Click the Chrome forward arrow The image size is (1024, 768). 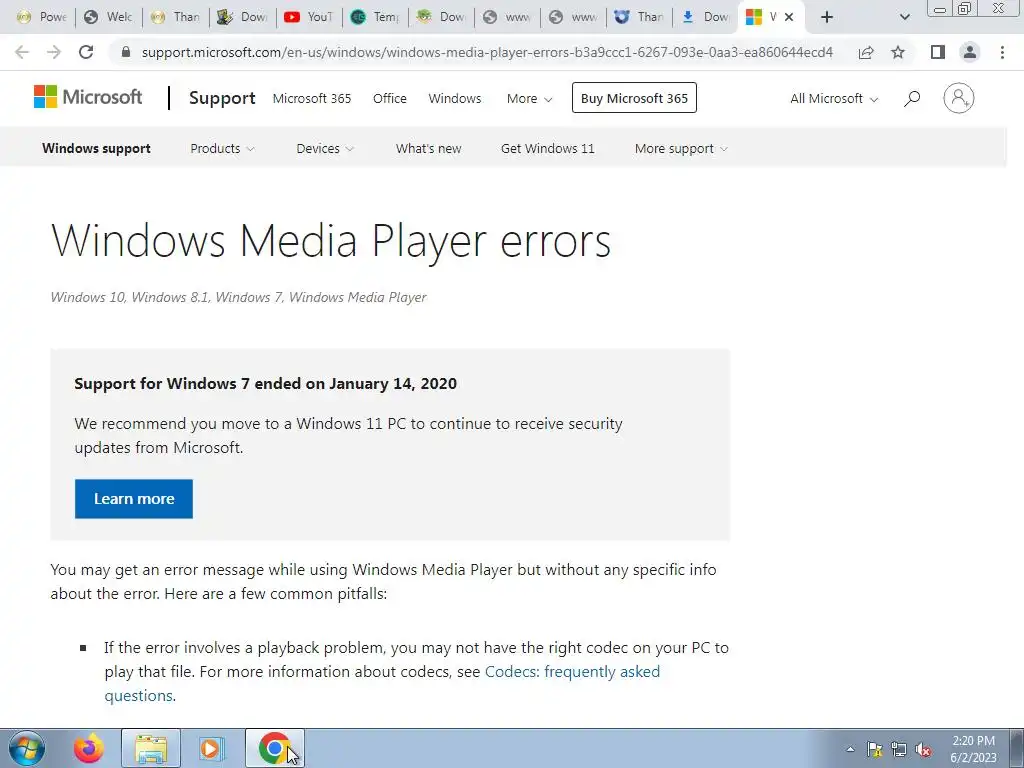click(54, 52)
